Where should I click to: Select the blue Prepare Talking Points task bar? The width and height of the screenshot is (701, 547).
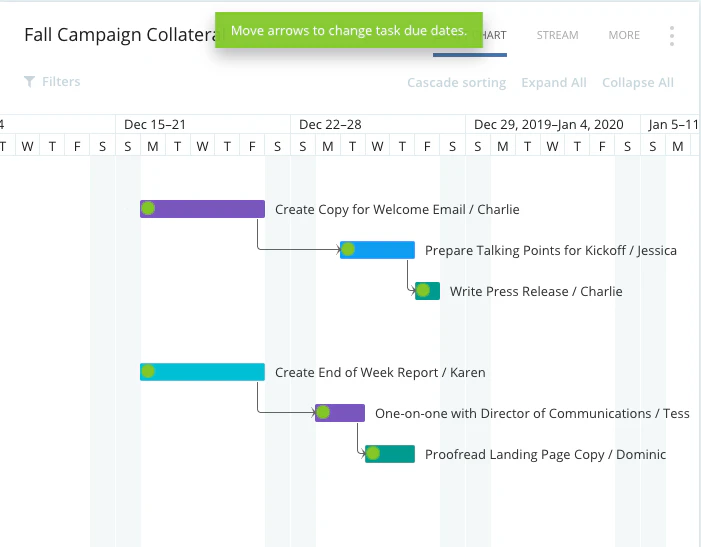(377, 250)
